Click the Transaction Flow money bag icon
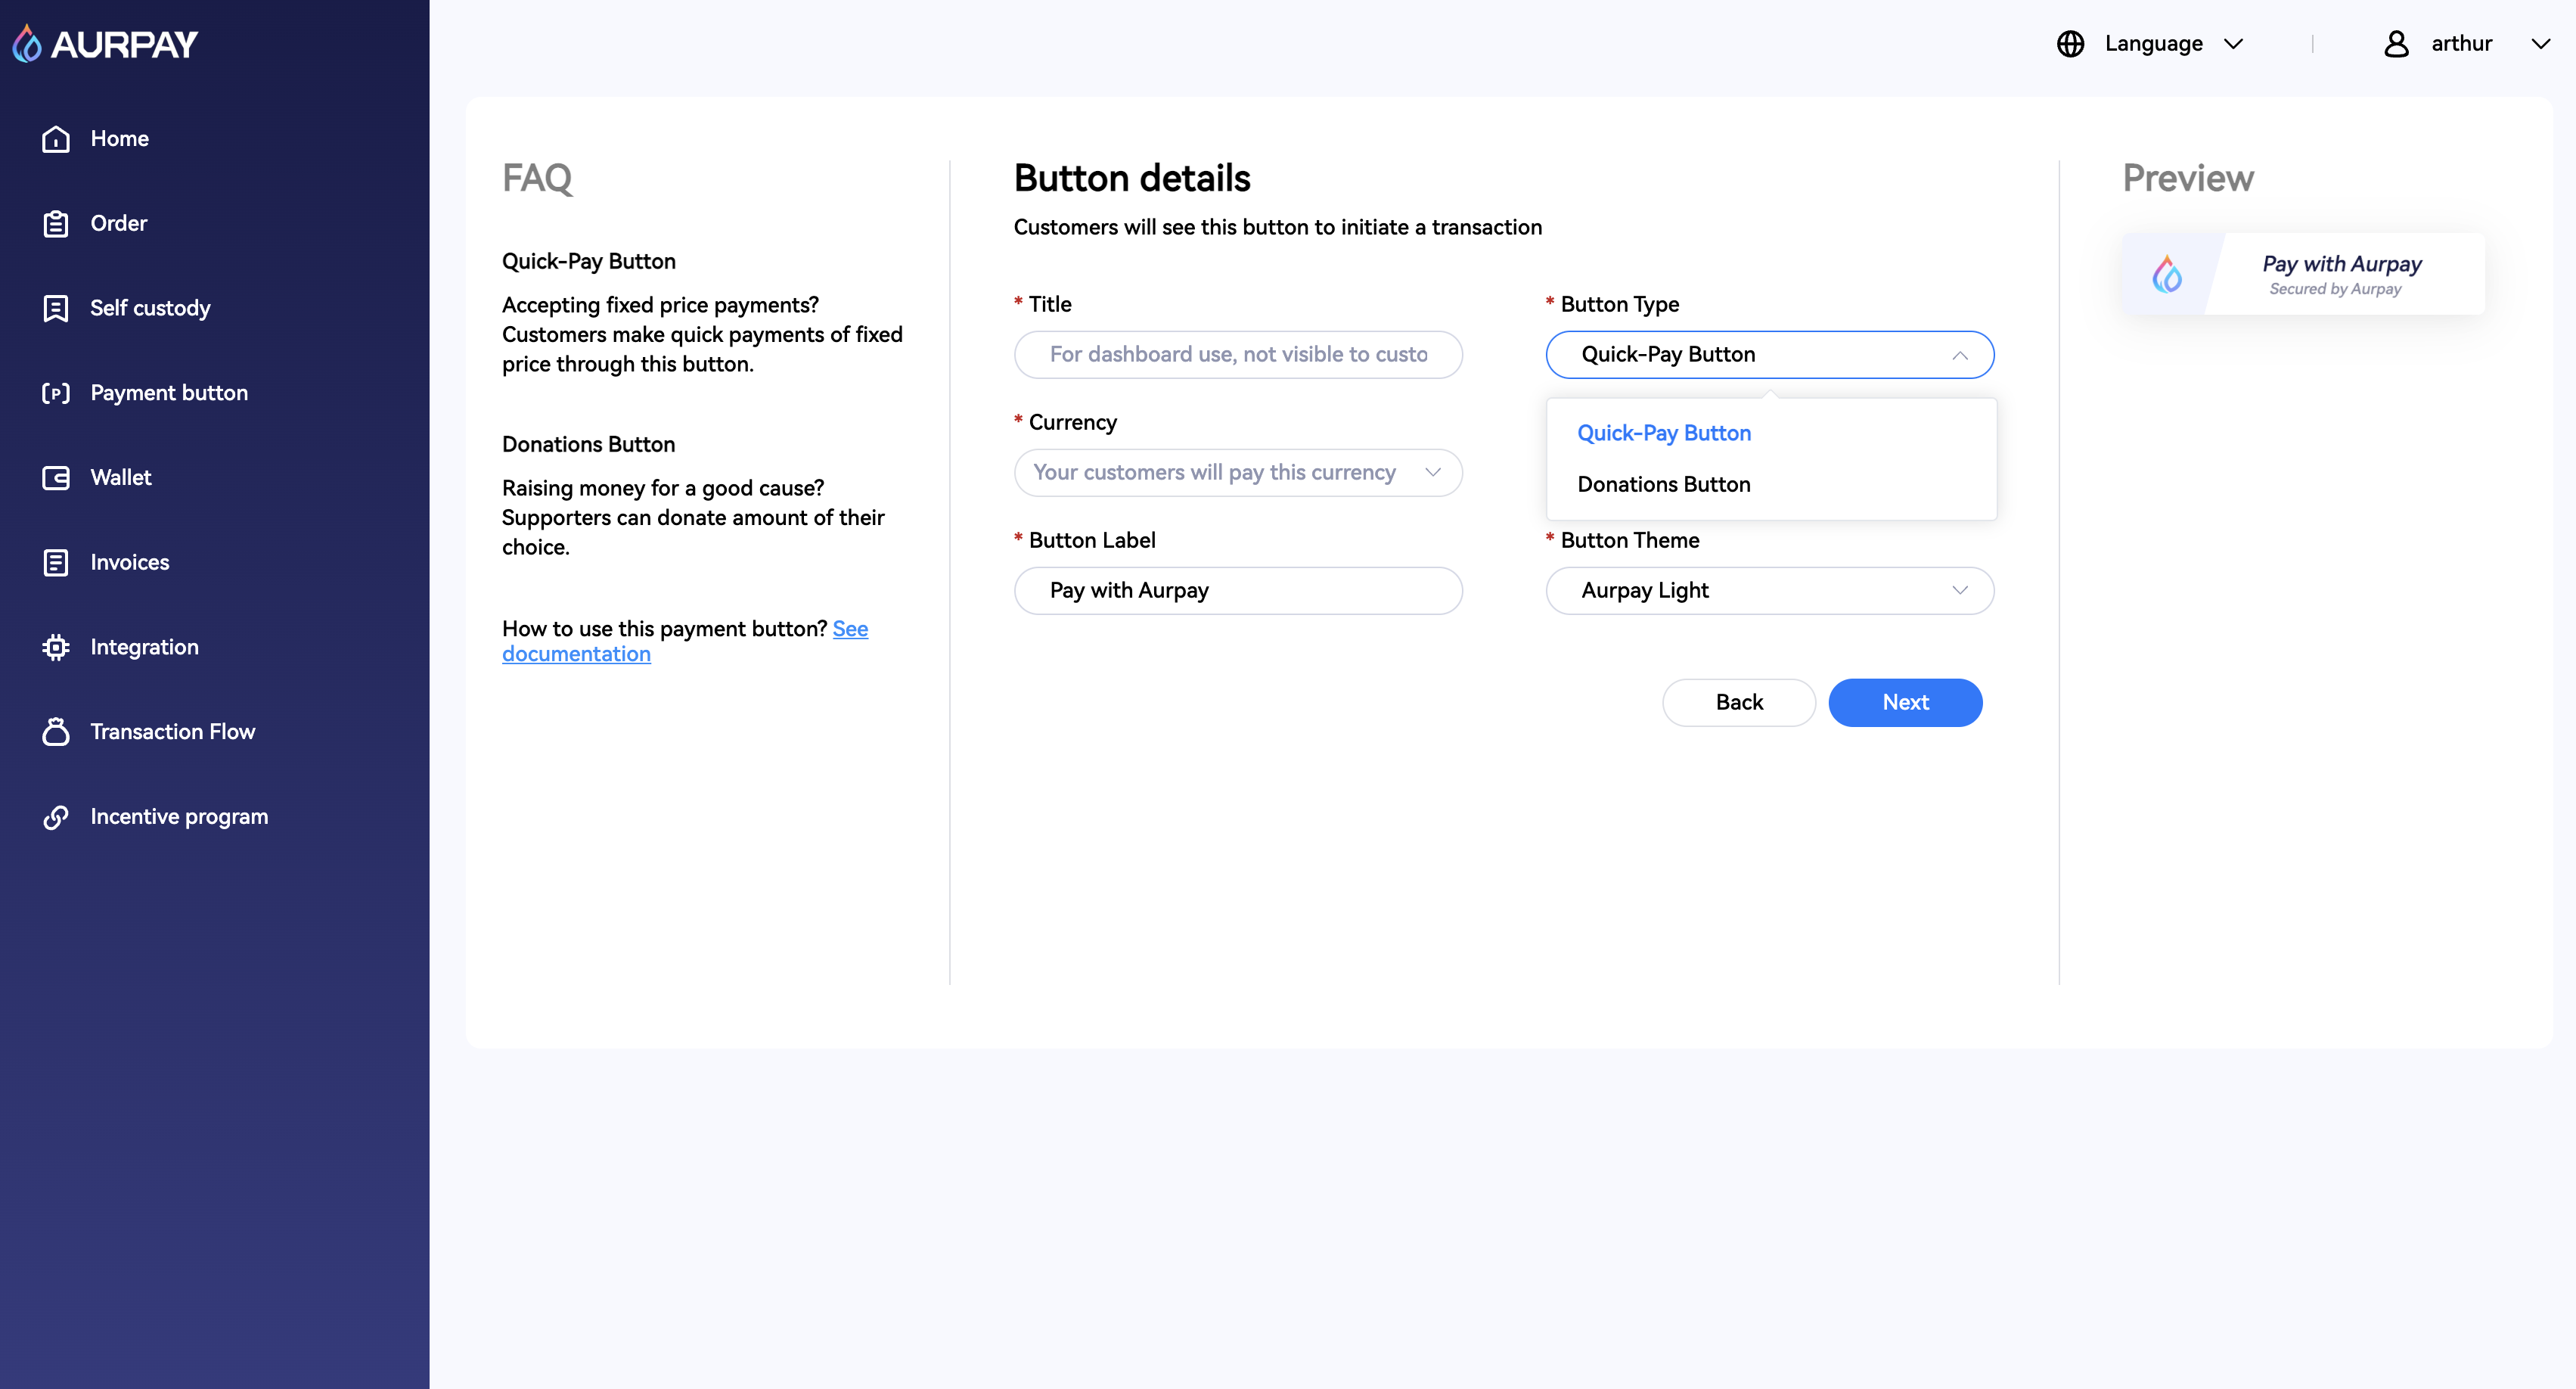Viewport: 2576px width, 1389px height. coord(56,732)
